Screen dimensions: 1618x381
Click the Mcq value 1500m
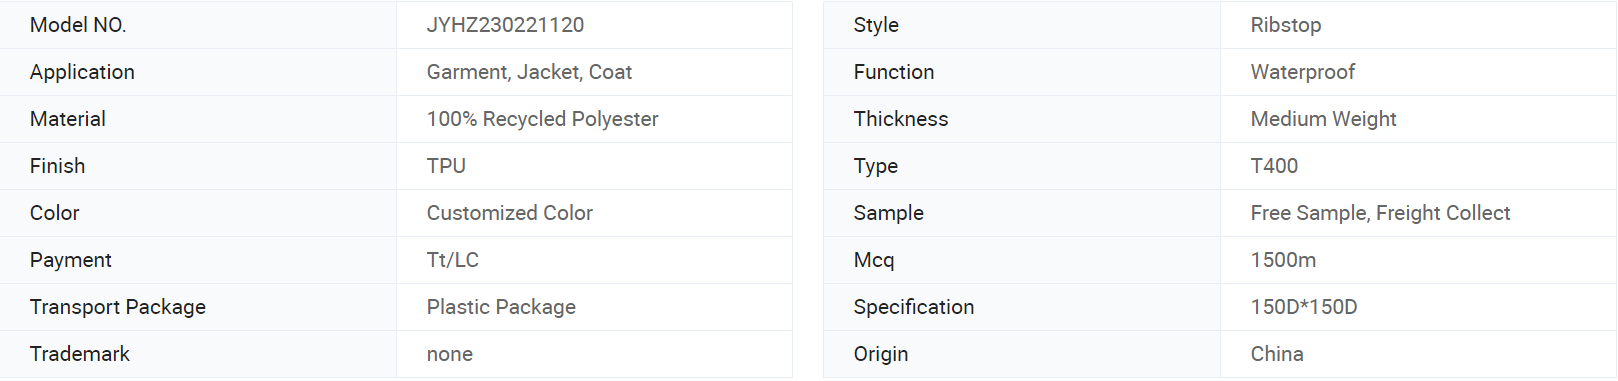point(1283,260)
